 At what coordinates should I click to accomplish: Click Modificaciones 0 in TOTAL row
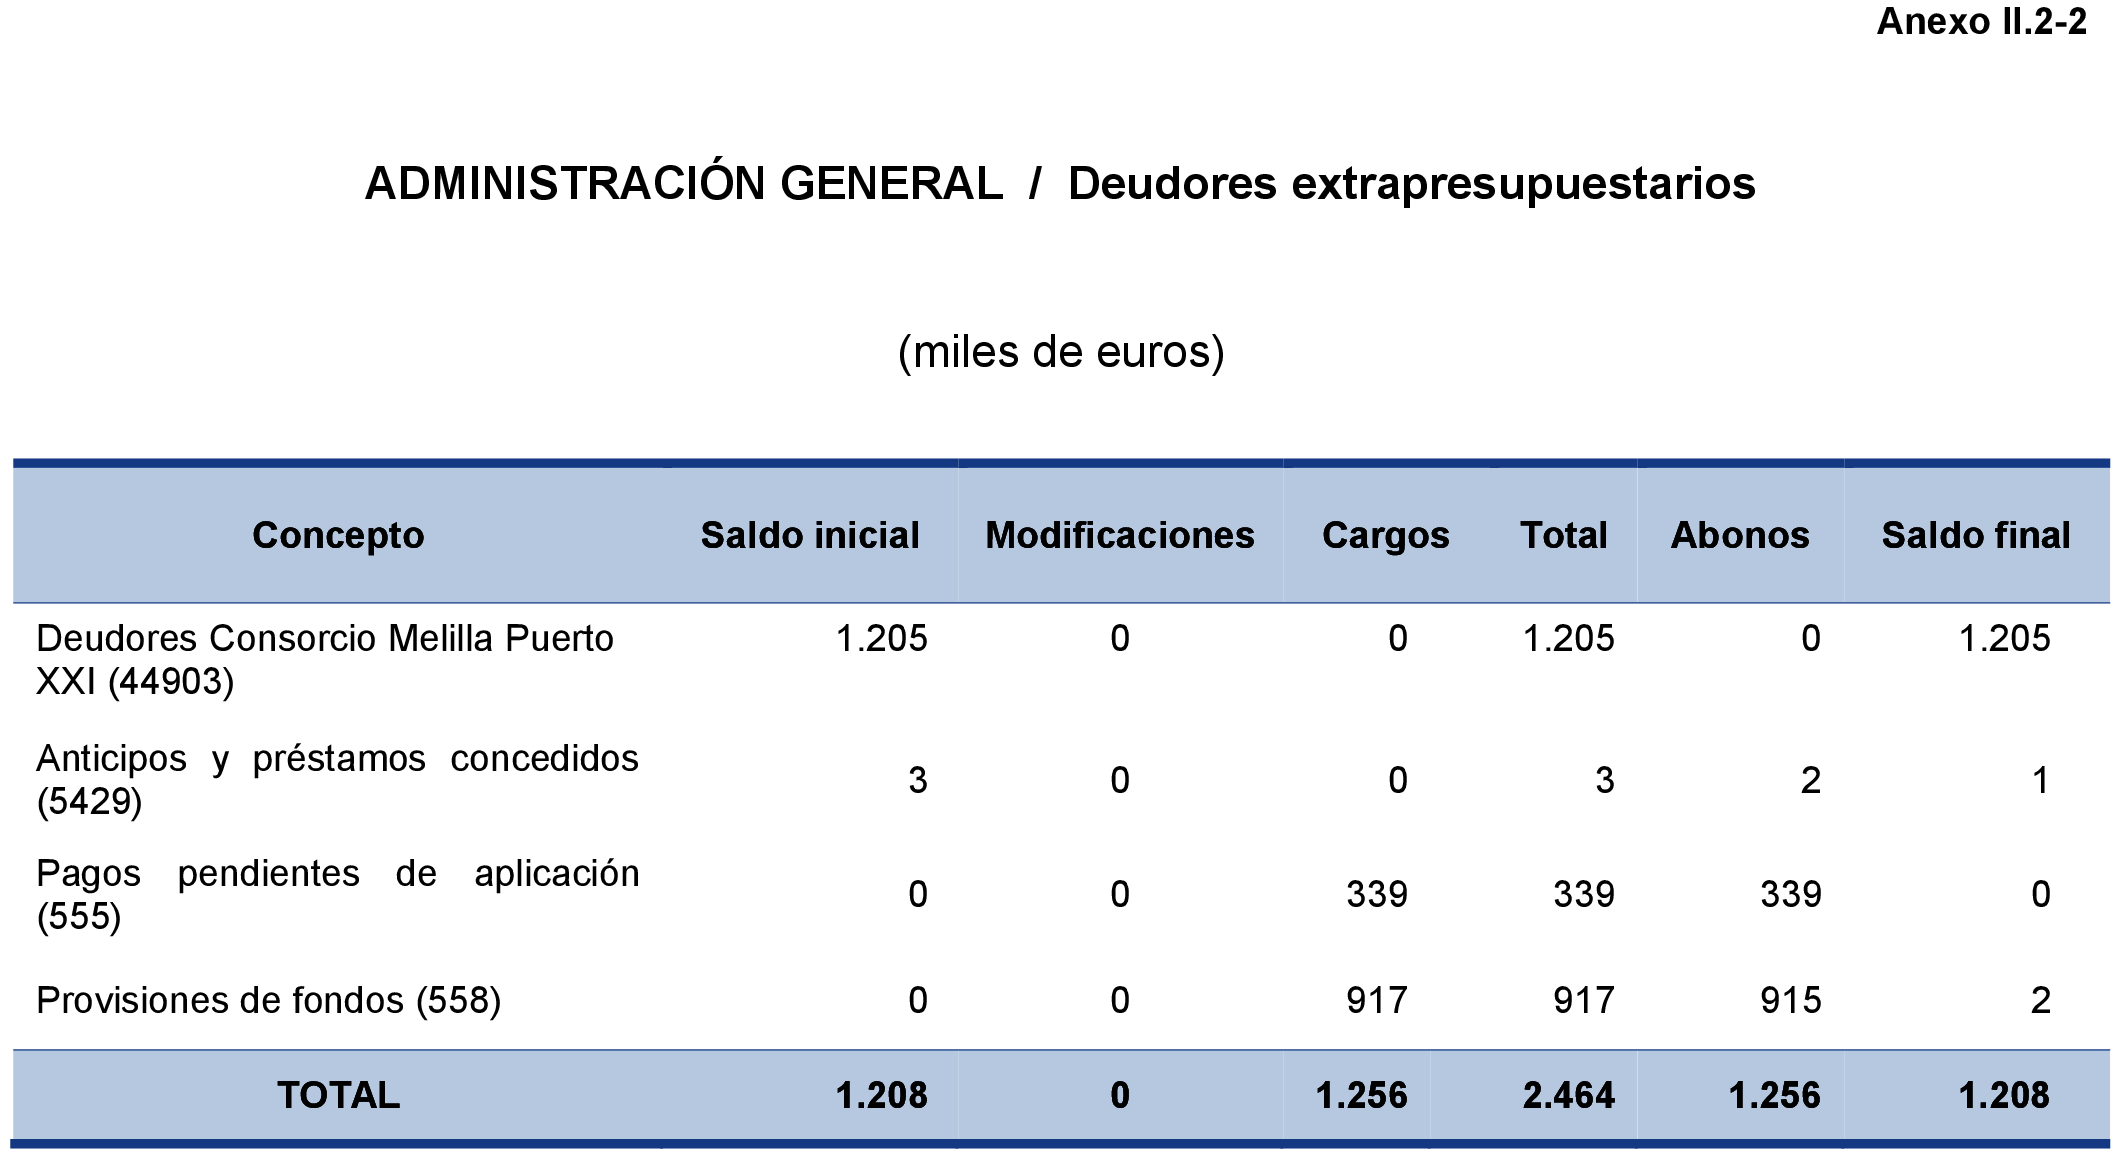(1120, 1096)
